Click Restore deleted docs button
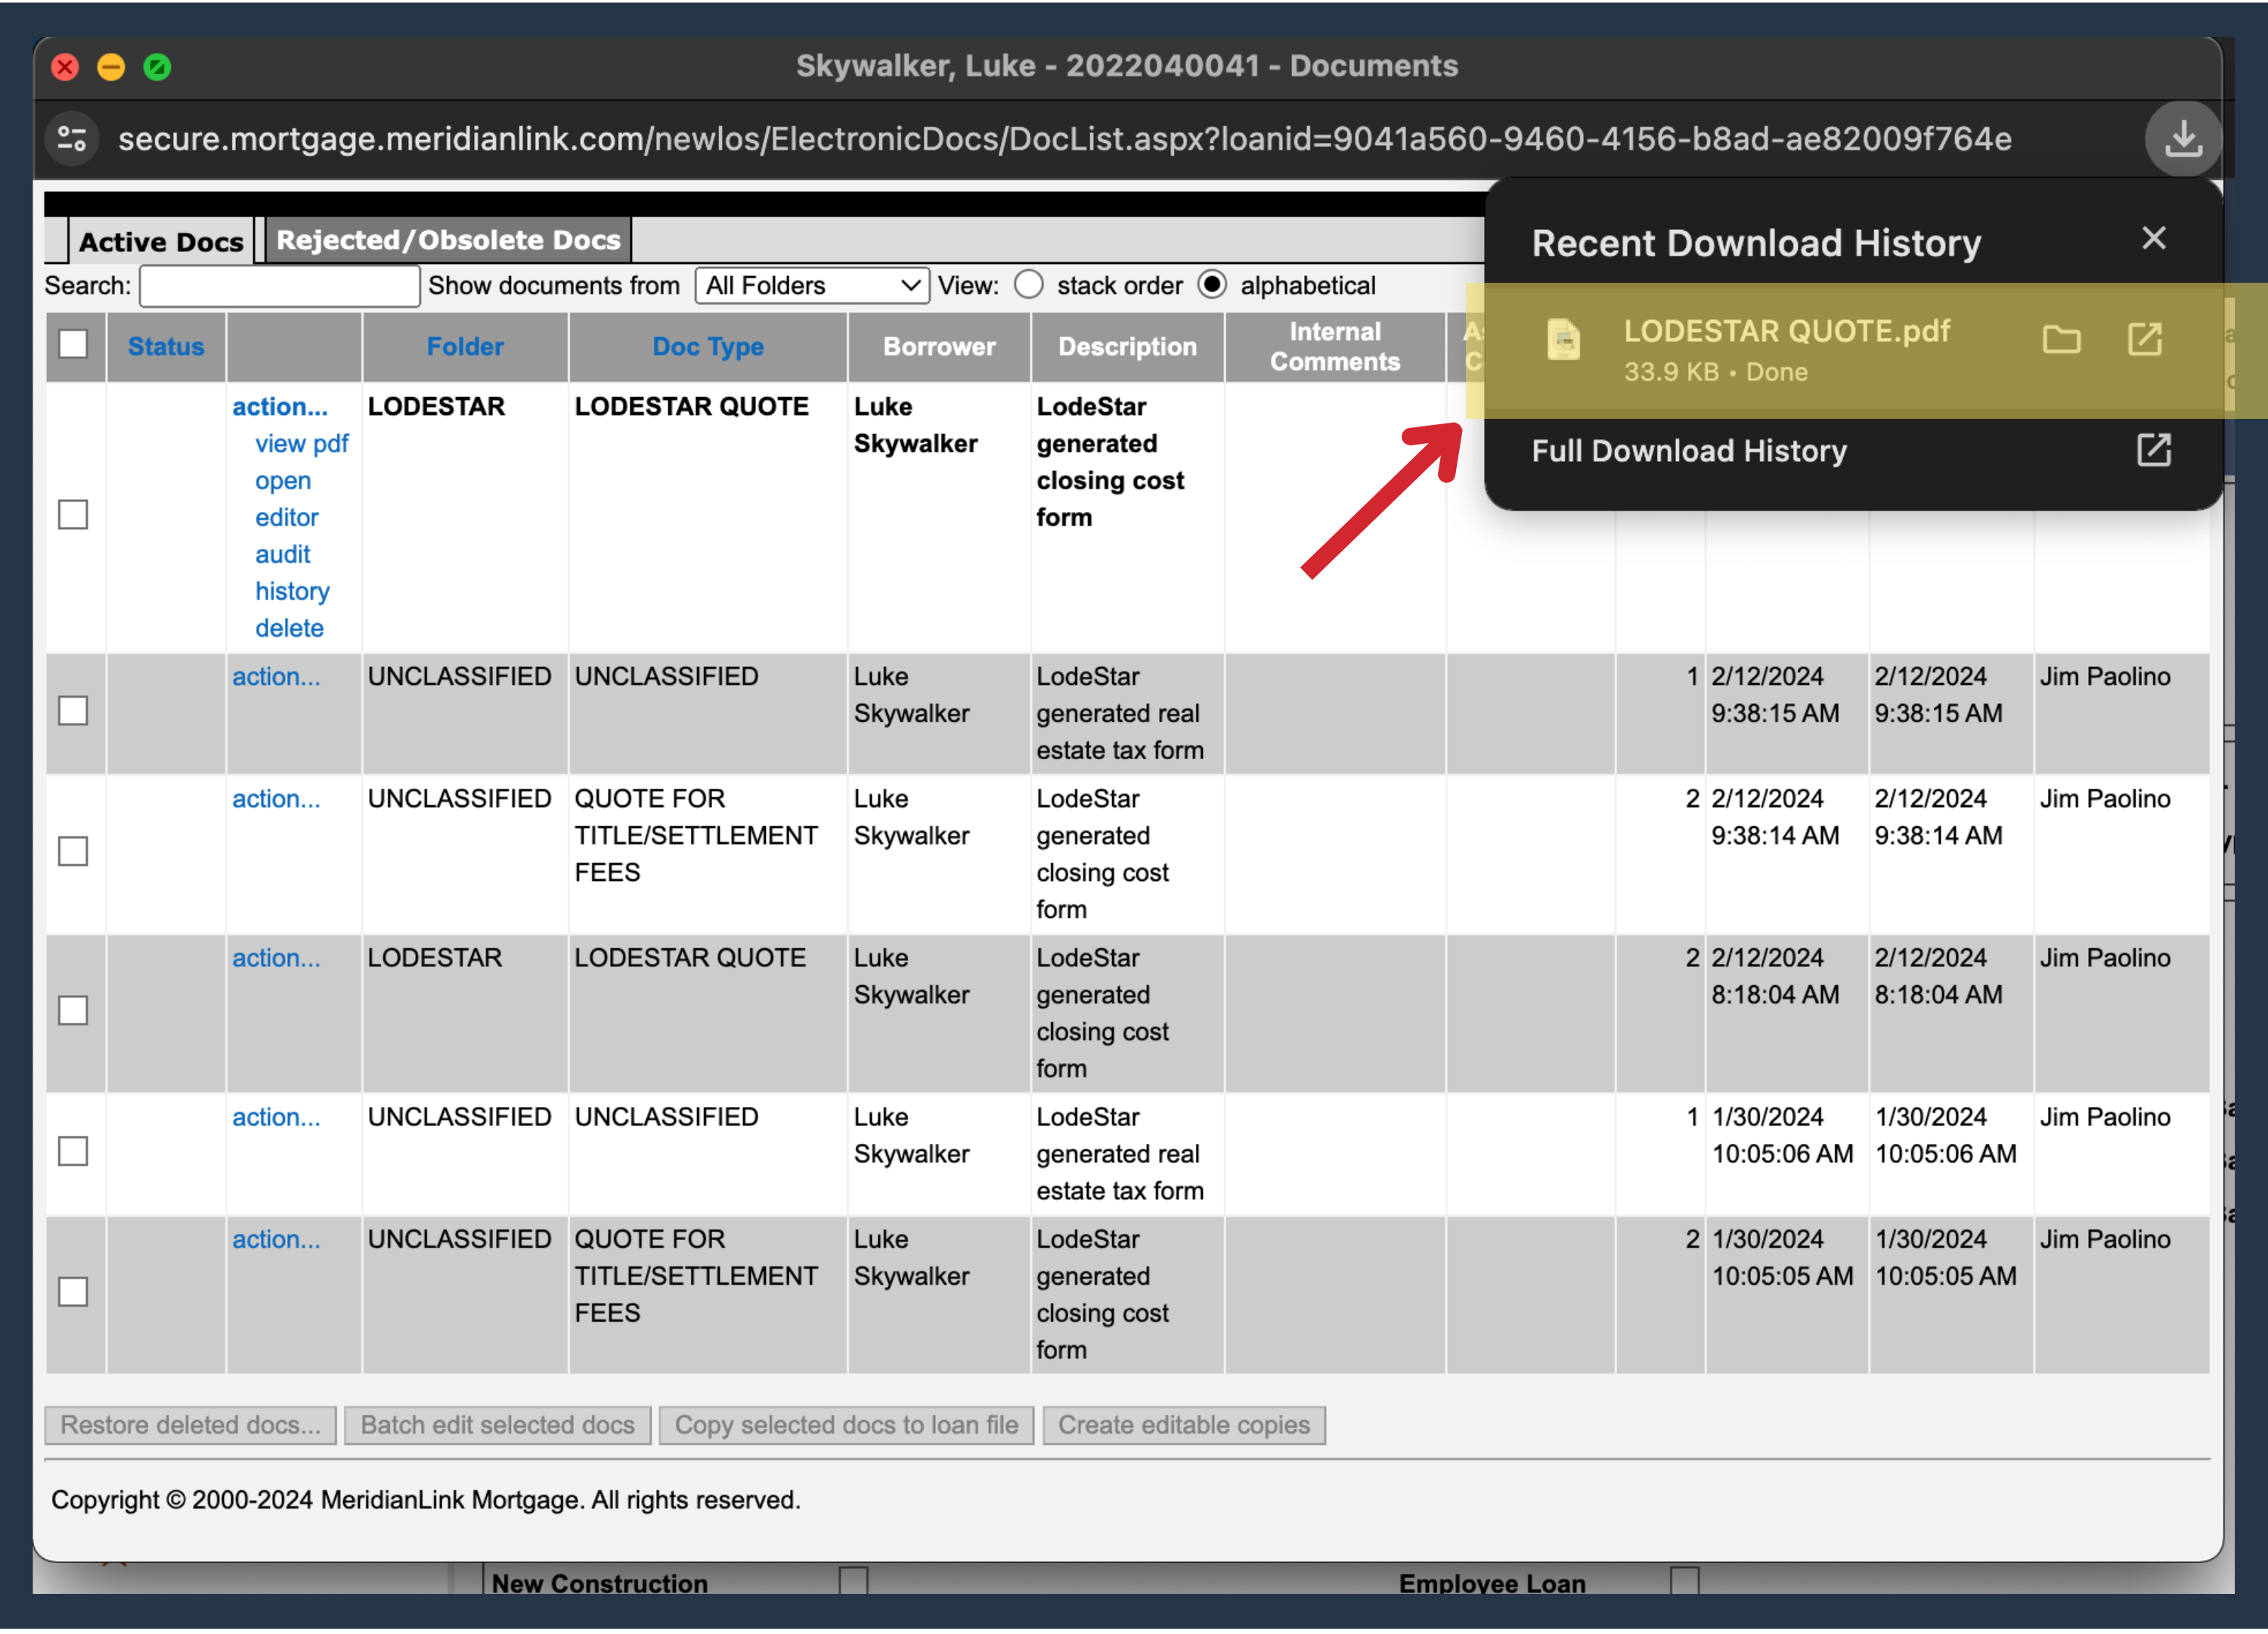This screenshot has height=1634, width=2268. tap(190, 1425)
